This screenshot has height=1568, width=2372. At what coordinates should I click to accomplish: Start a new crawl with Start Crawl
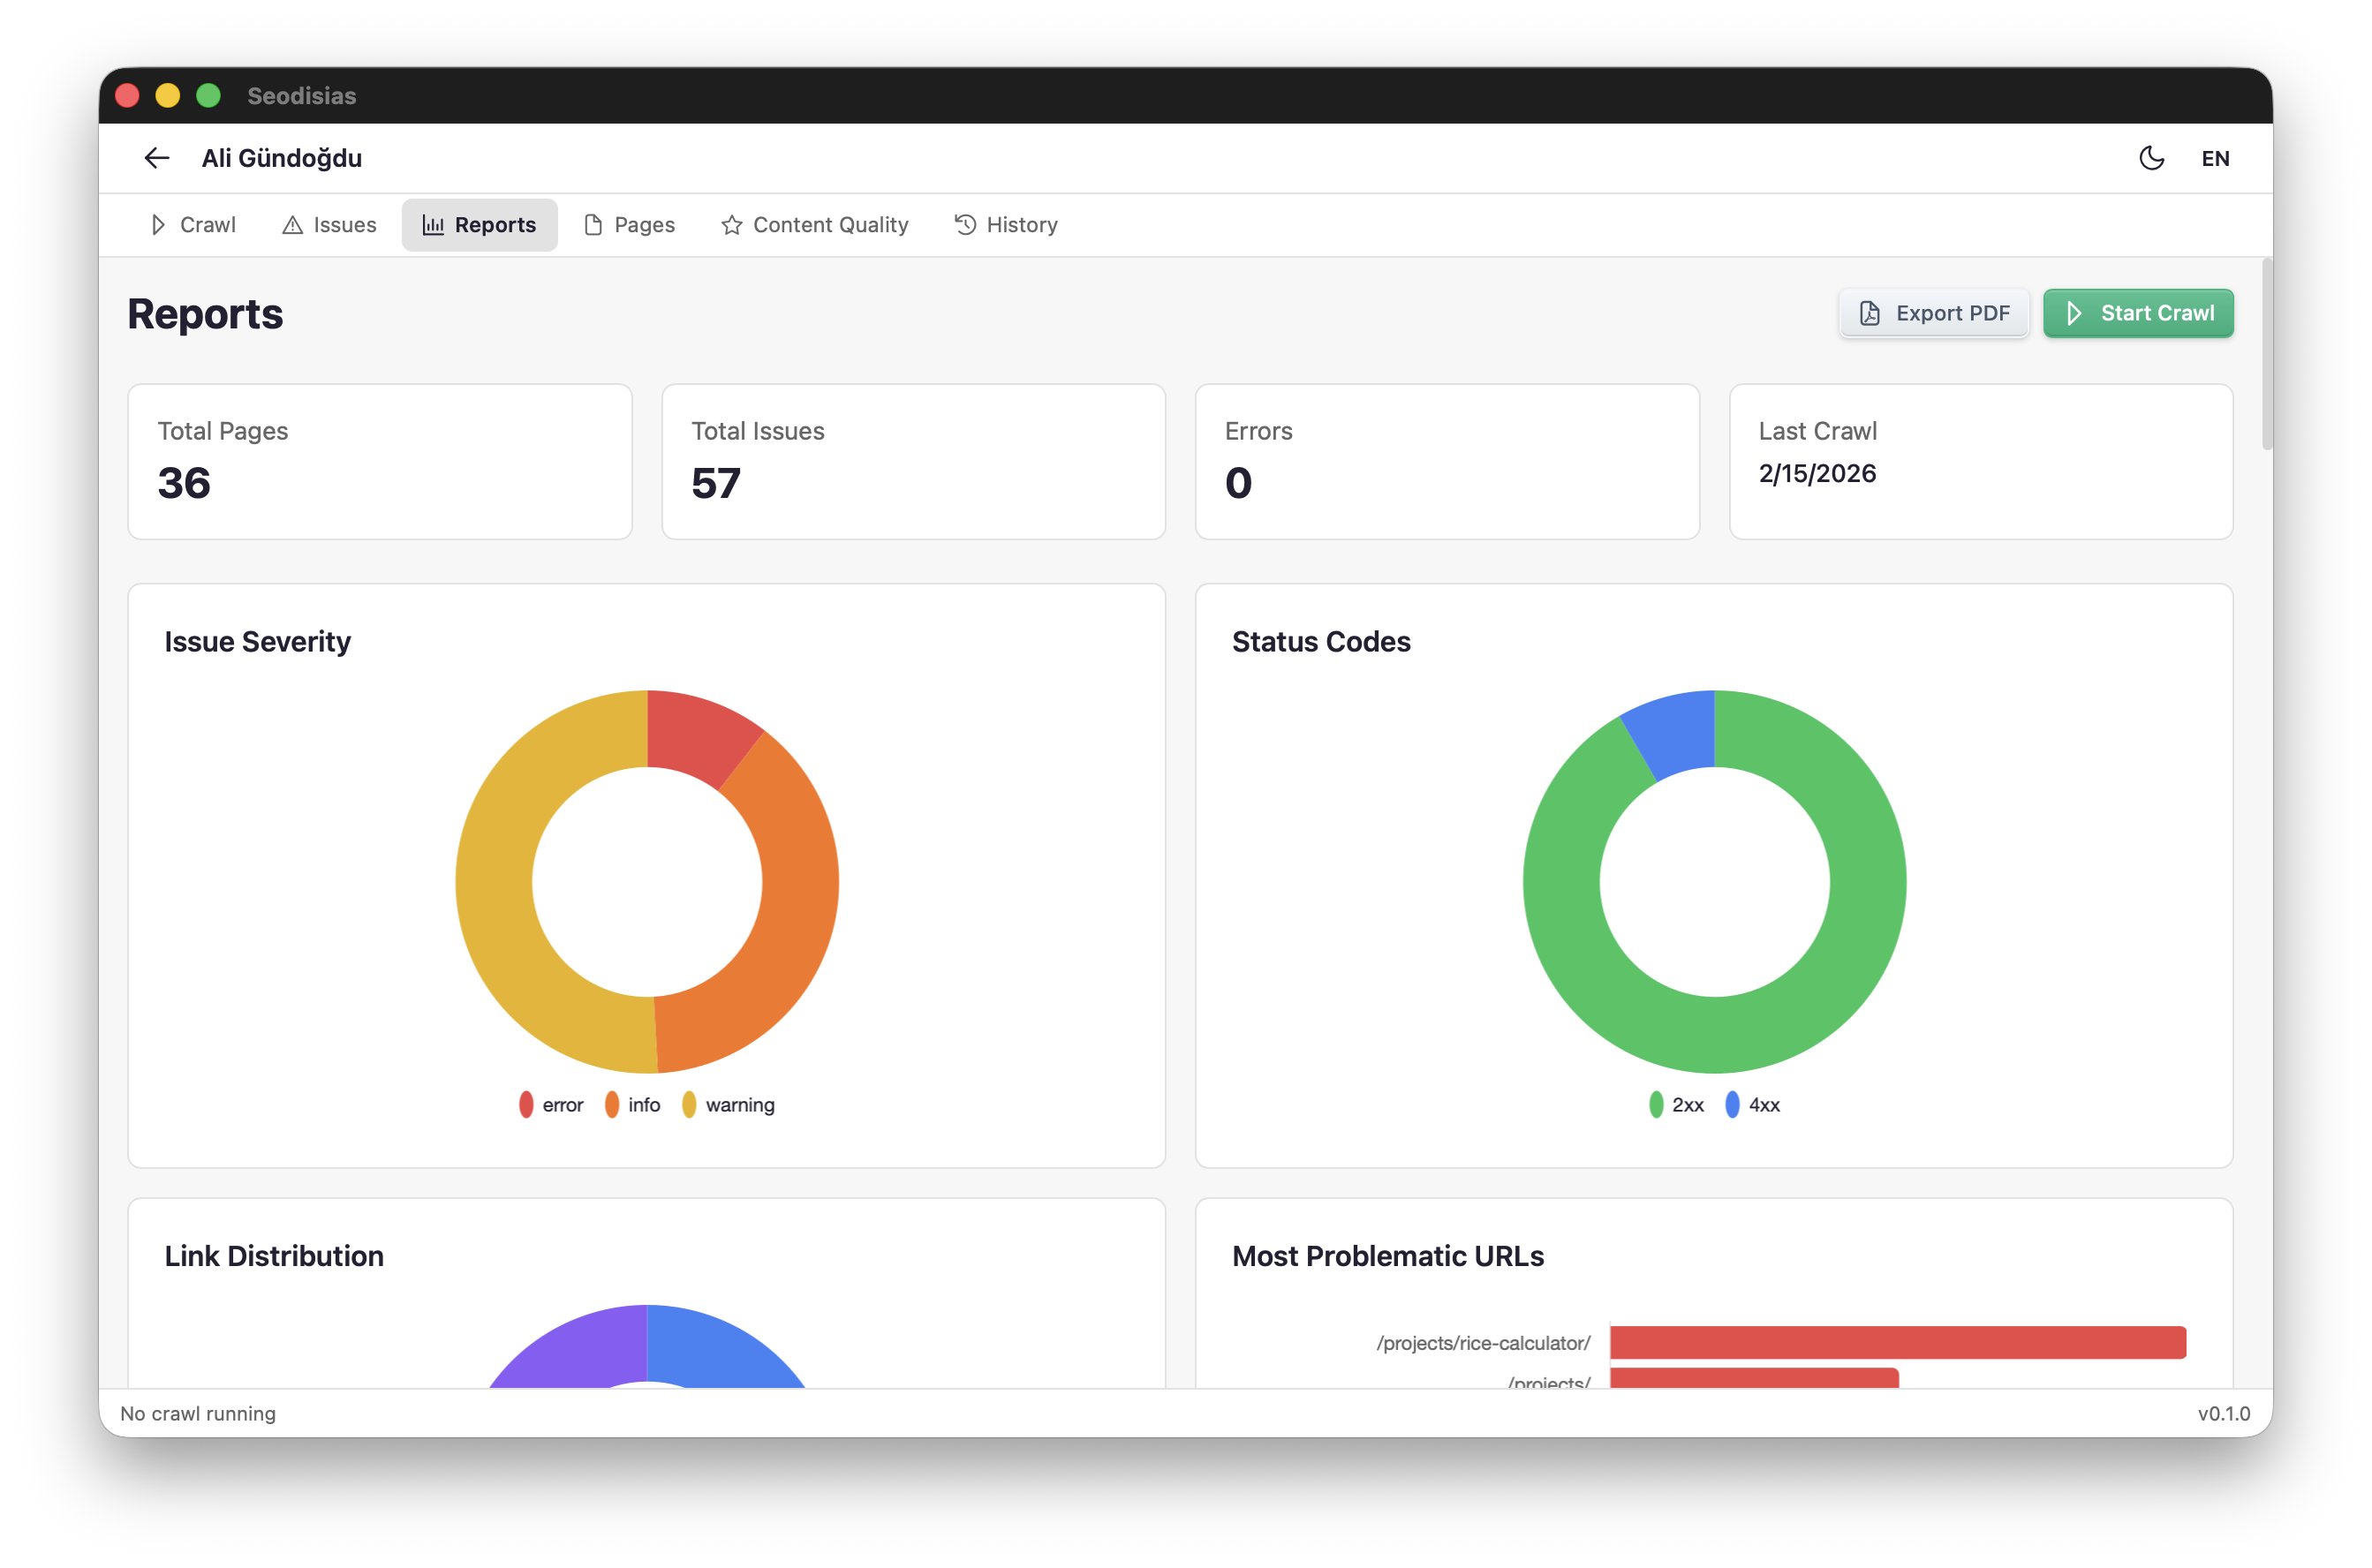pyautogui.click(x=2138, y=313)
